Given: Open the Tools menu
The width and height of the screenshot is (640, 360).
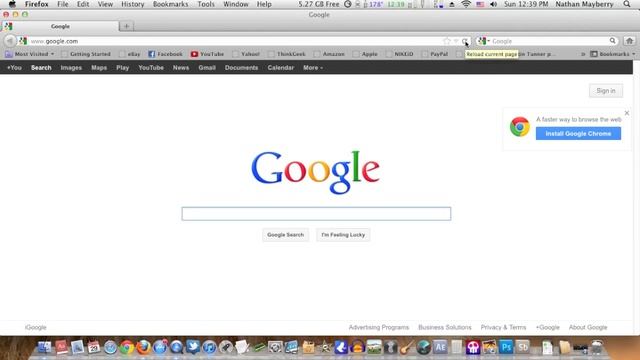Looking at the screenshot, I should [x=206, y=4].
